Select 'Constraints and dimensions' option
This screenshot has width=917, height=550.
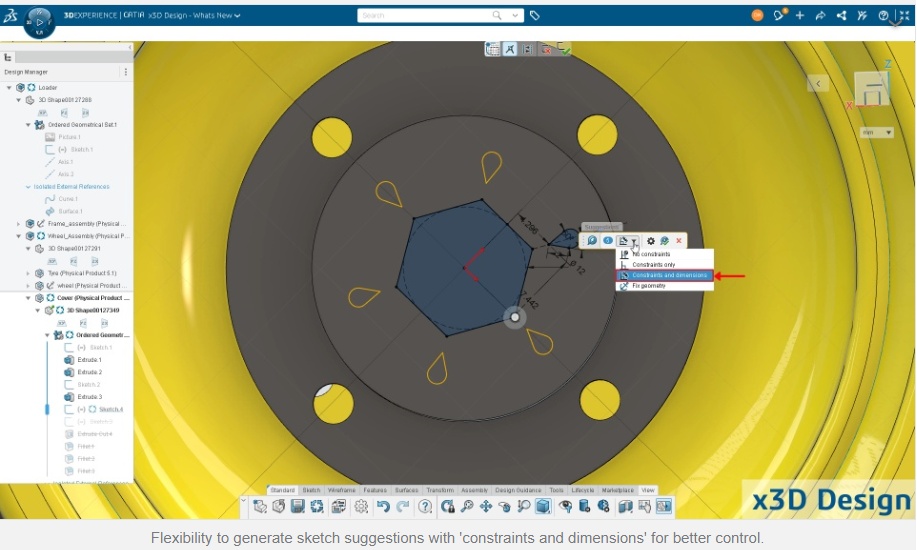(x=664, y=275)
